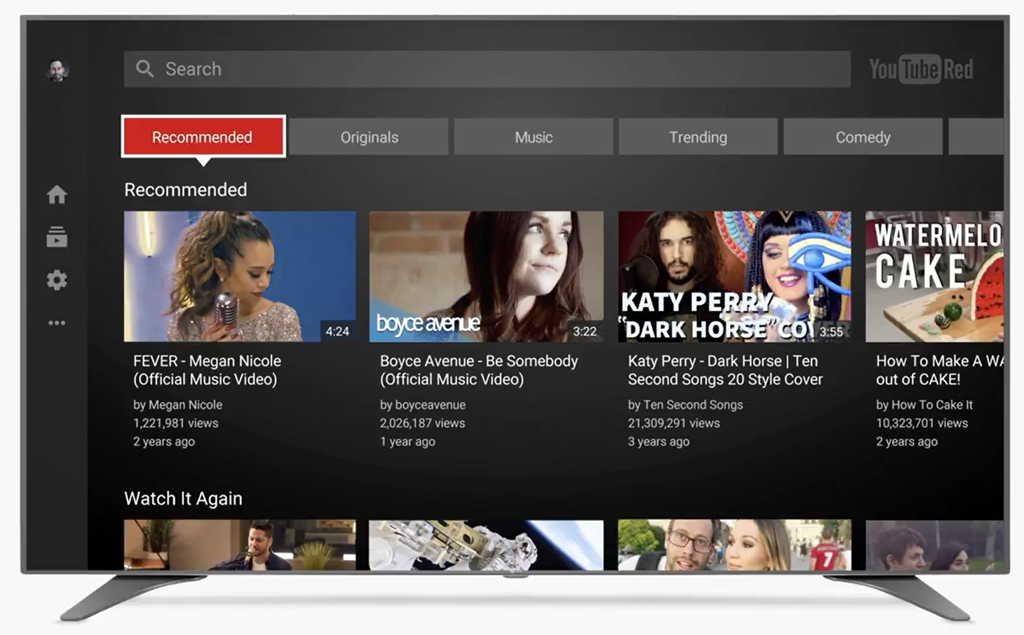Go to the Comedy tab
Image resolution: width=1024 pixels, height=635 pixels.
coord(862,137)
